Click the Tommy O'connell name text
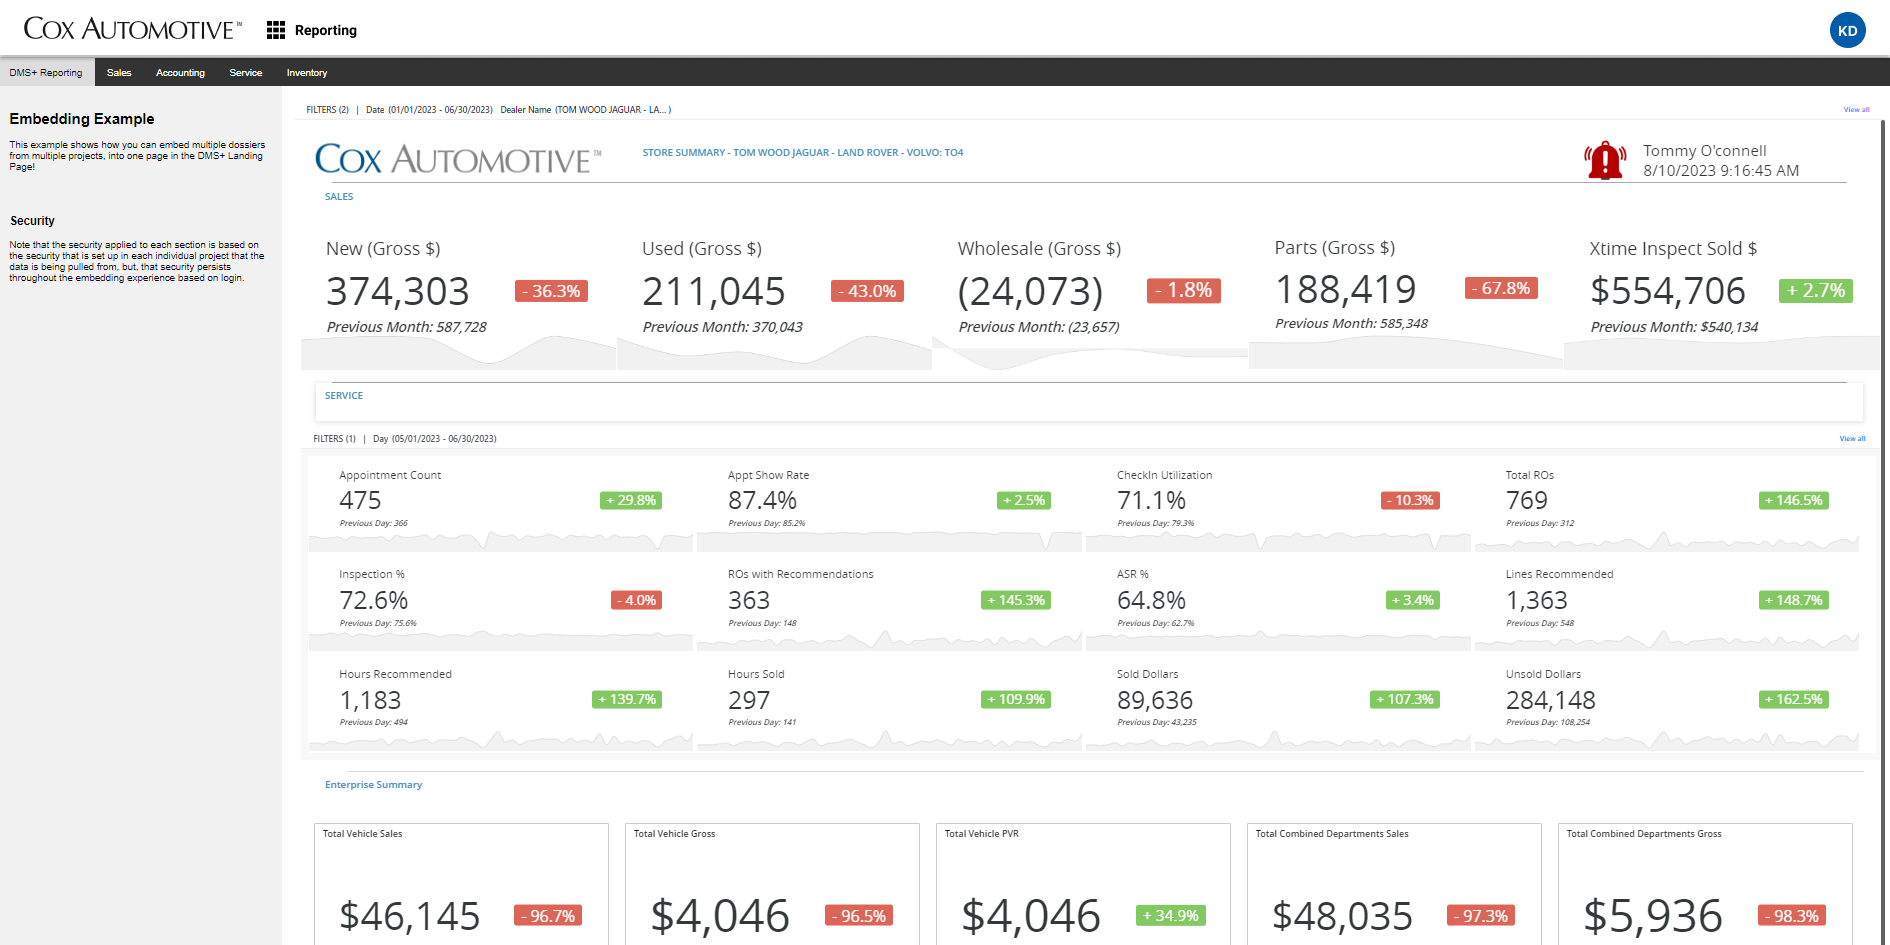1890x945 pixels. 1705,151
